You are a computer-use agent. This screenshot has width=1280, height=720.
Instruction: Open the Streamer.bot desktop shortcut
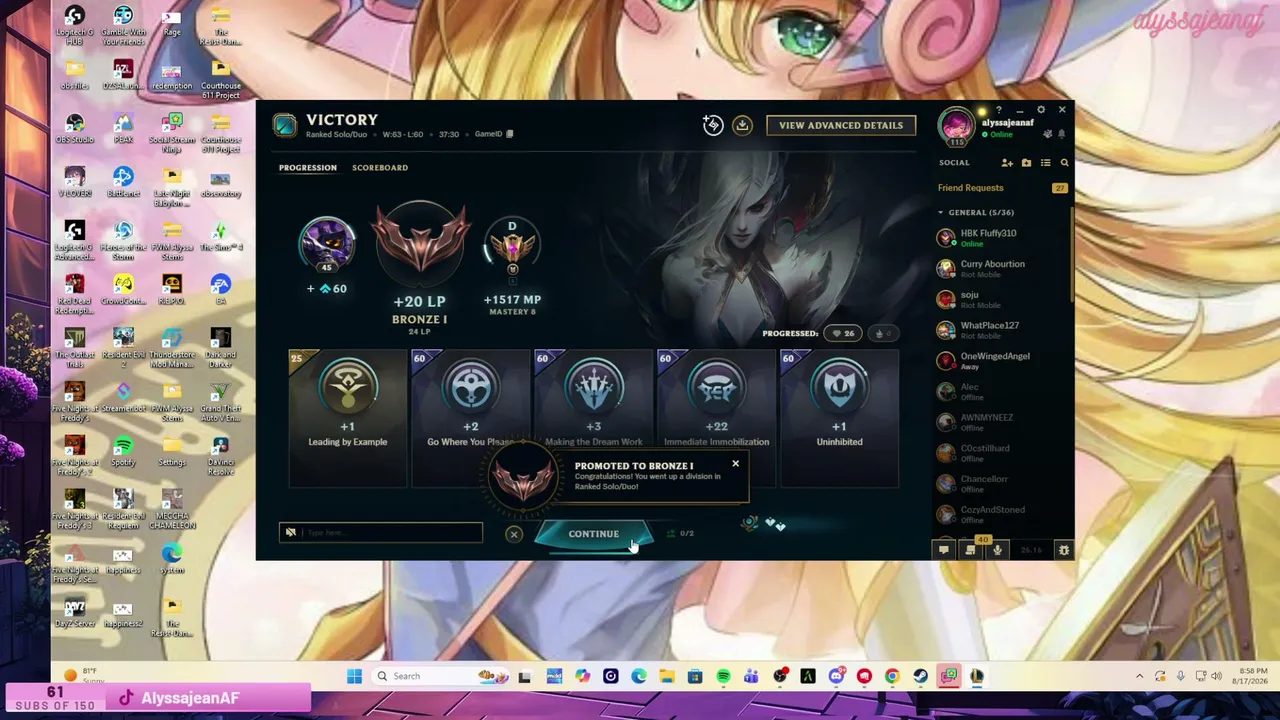(123, 397)
